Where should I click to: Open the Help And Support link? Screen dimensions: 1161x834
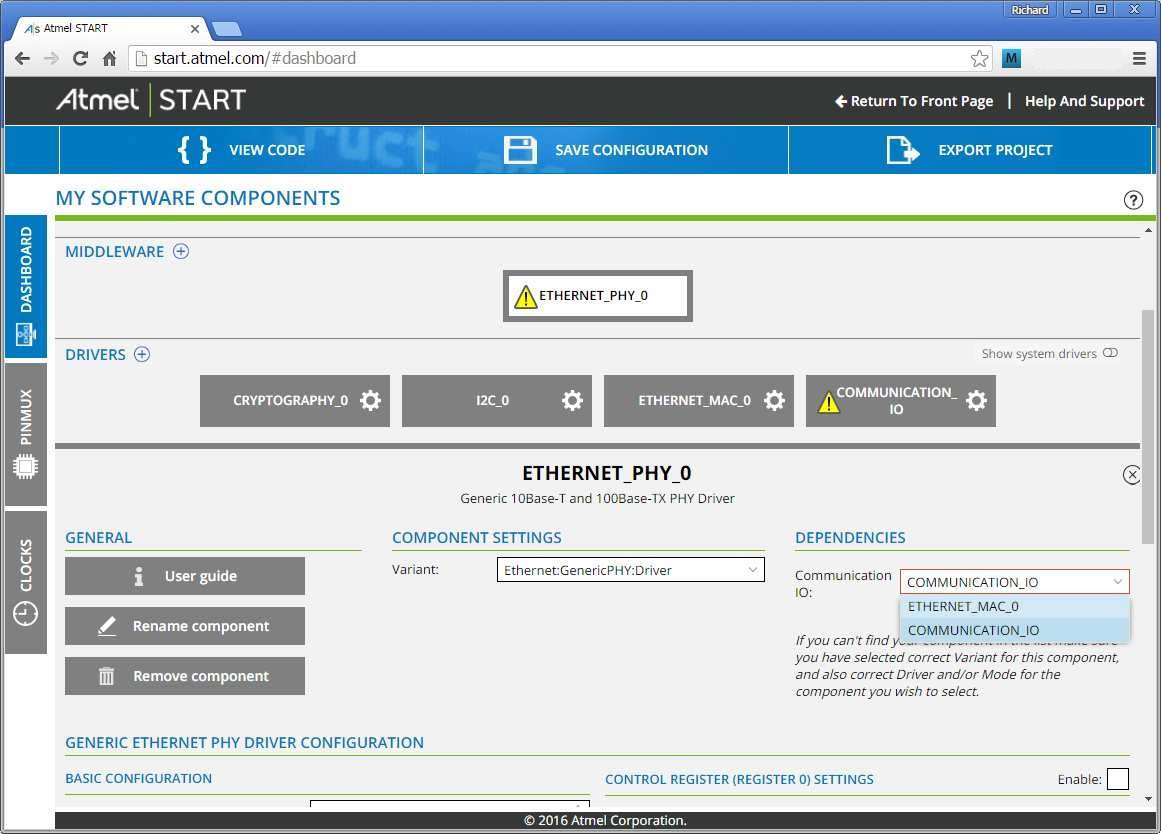point(1084,101)
